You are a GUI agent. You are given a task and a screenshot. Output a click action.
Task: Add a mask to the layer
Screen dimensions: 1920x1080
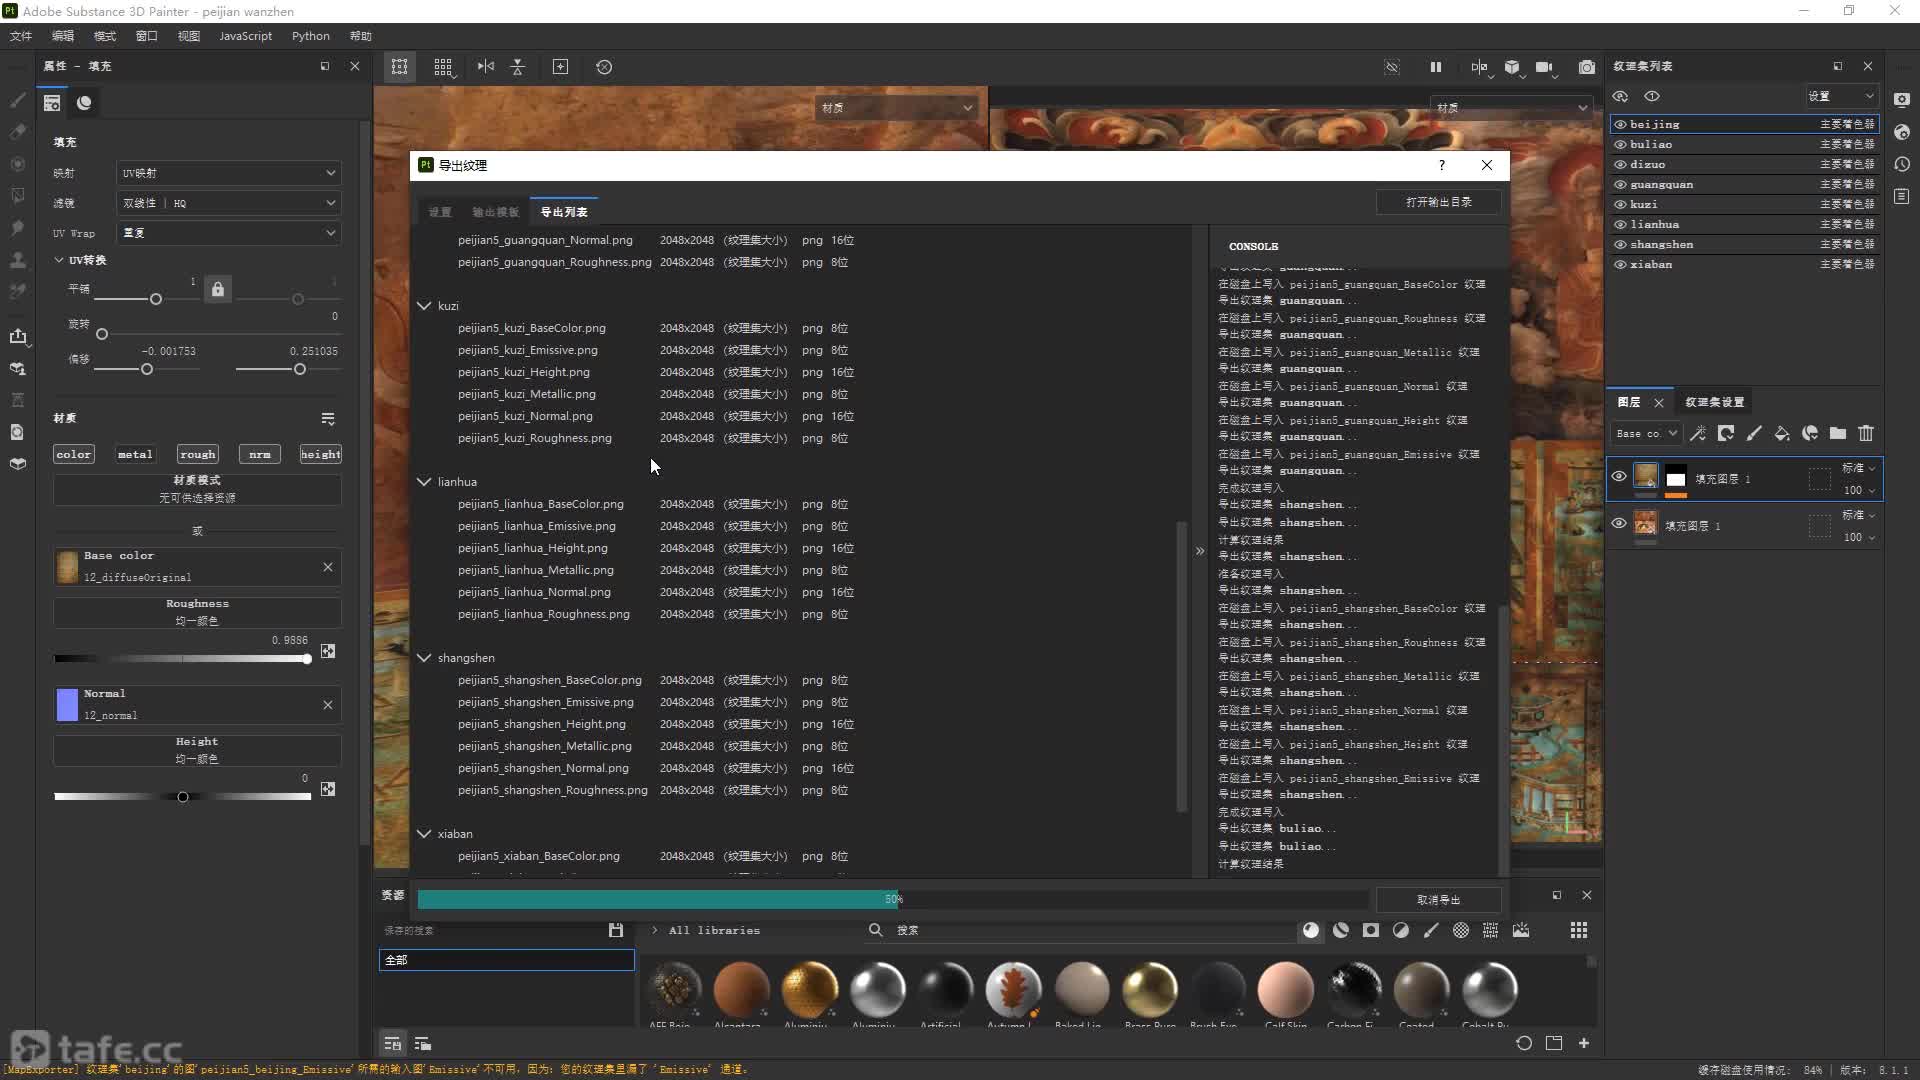(x=1726, y=433)
